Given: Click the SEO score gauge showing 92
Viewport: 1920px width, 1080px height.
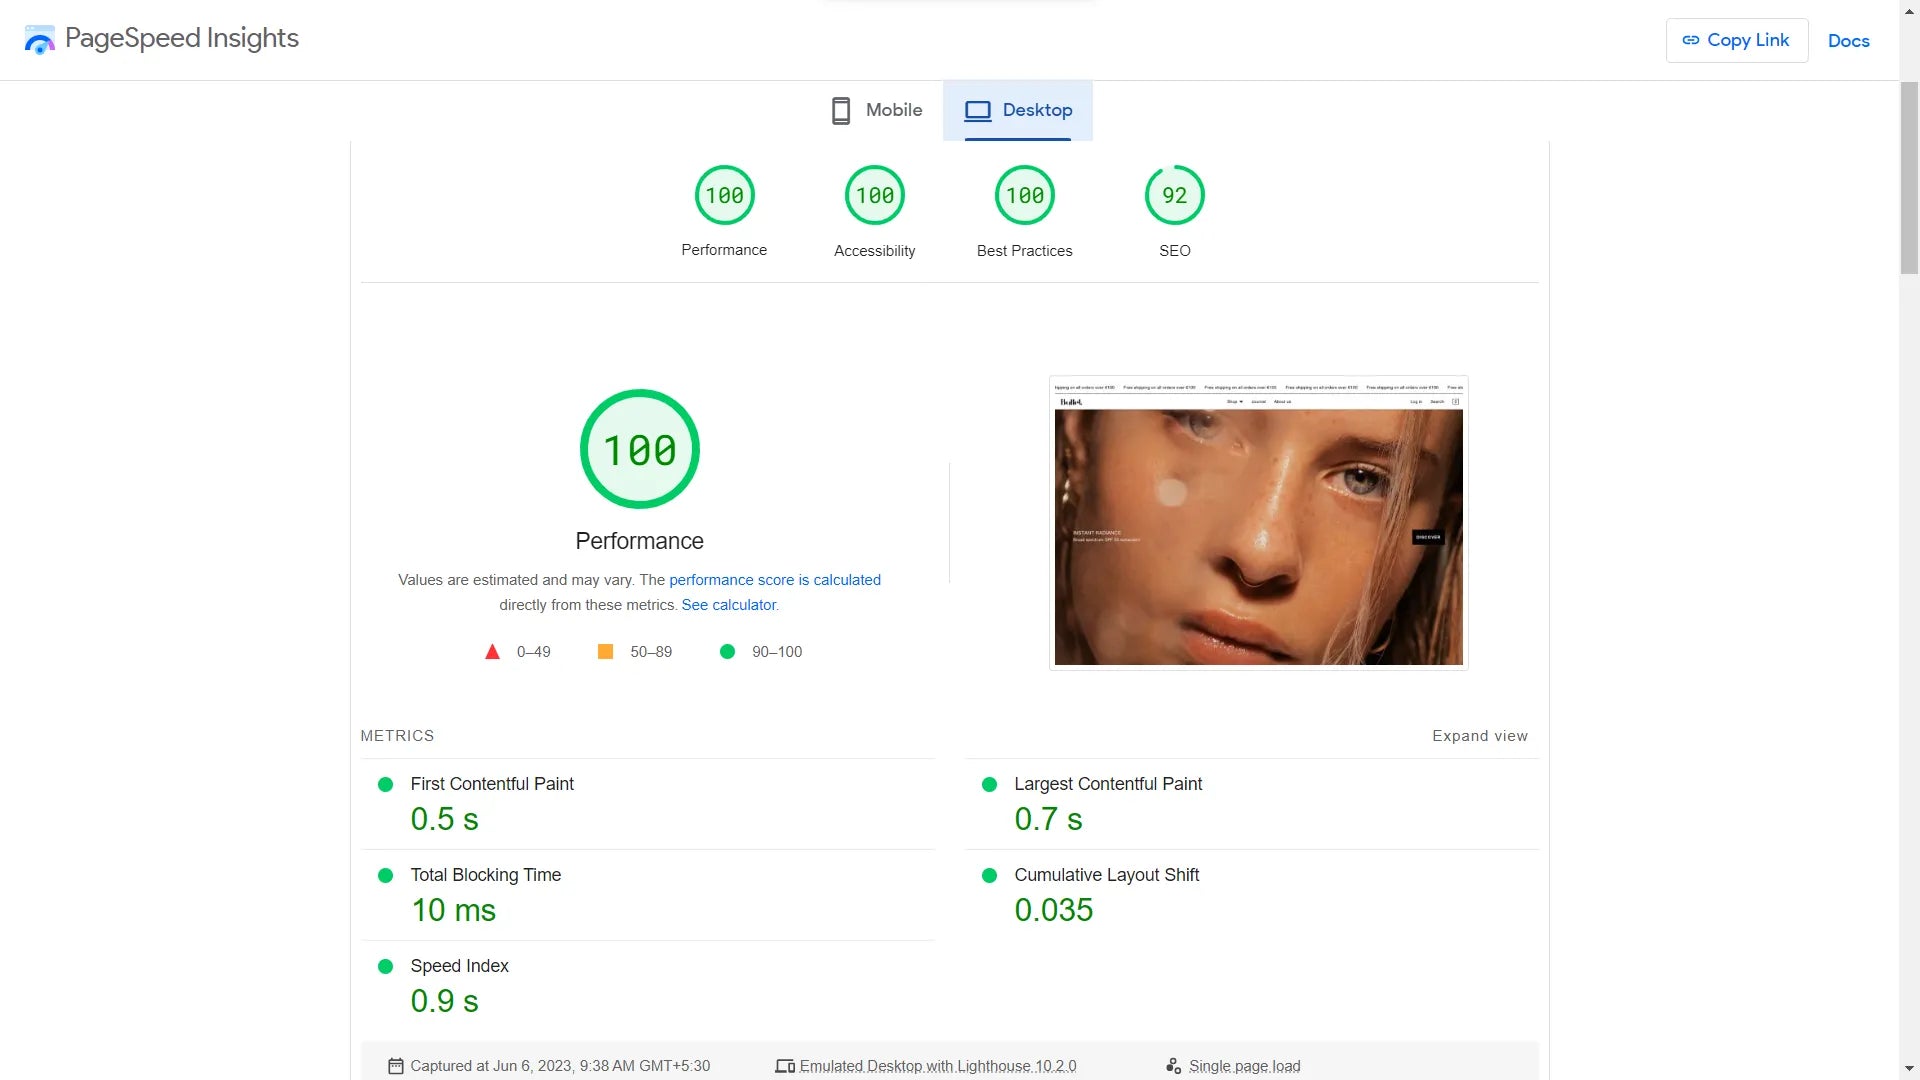Looking at the screenshot, I should (x=1174, y=196).
